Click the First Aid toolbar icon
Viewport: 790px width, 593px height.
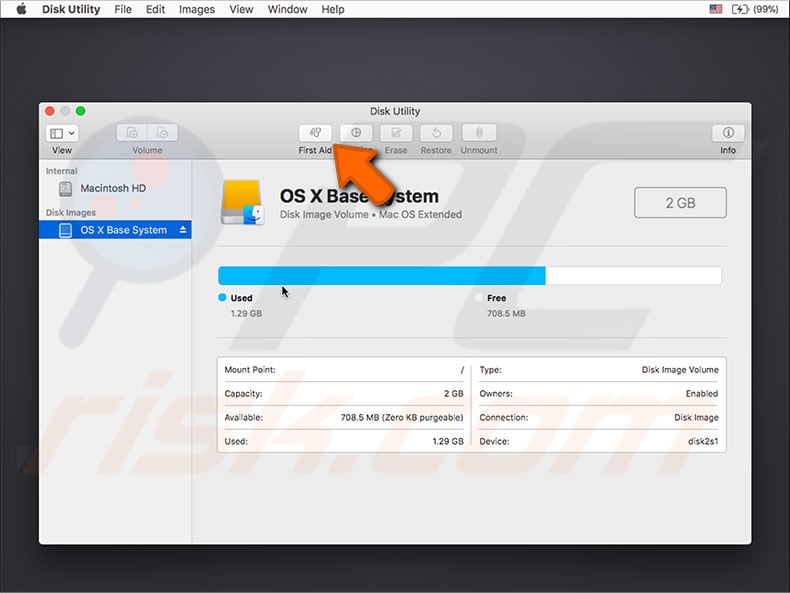click(x=315, y=133)
